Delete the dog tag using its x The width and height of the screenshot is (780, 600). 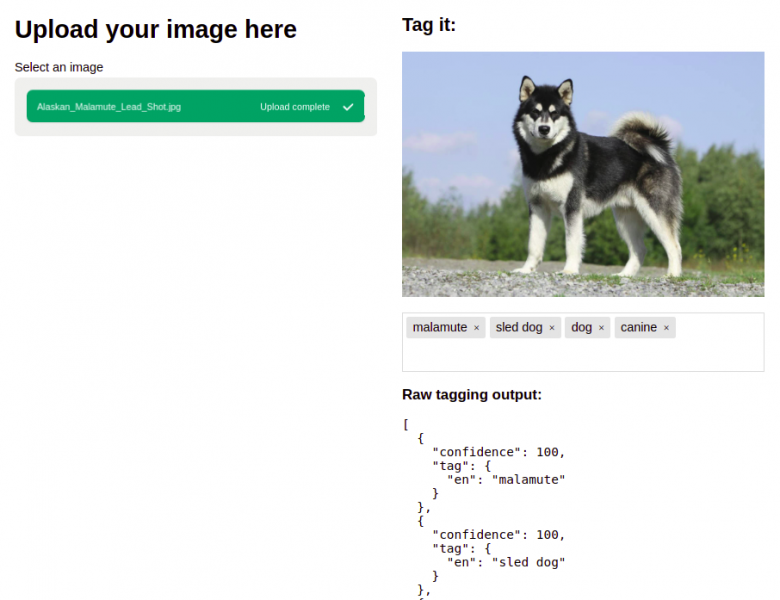click(x=601, y=328)
